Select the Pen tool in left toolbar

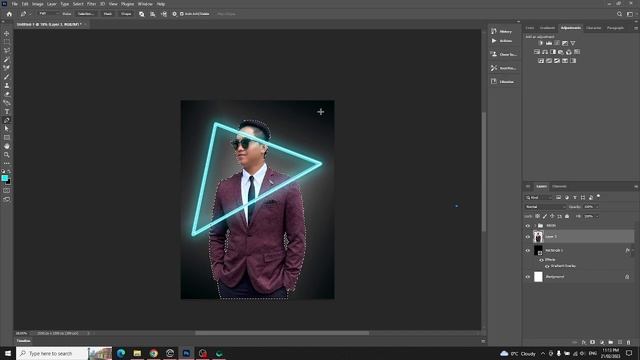7,120
